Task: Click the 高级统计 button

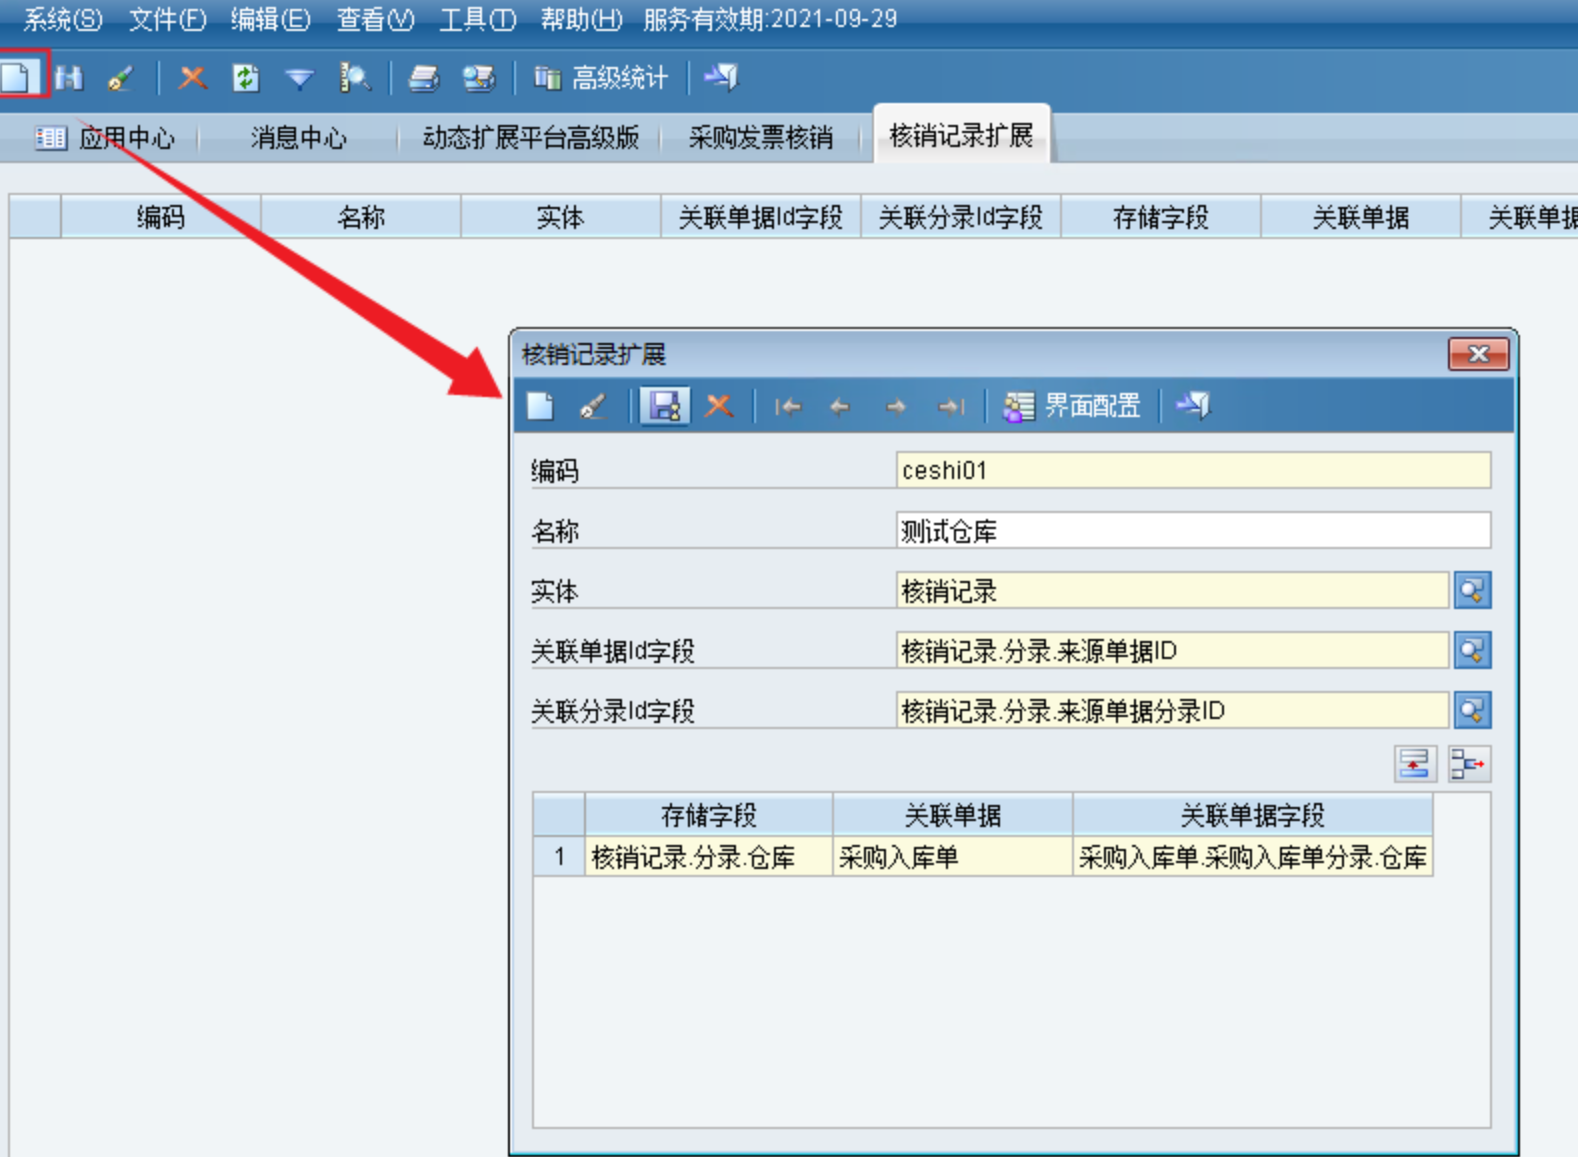Action: pyautogui.click(x=602, y=78)
